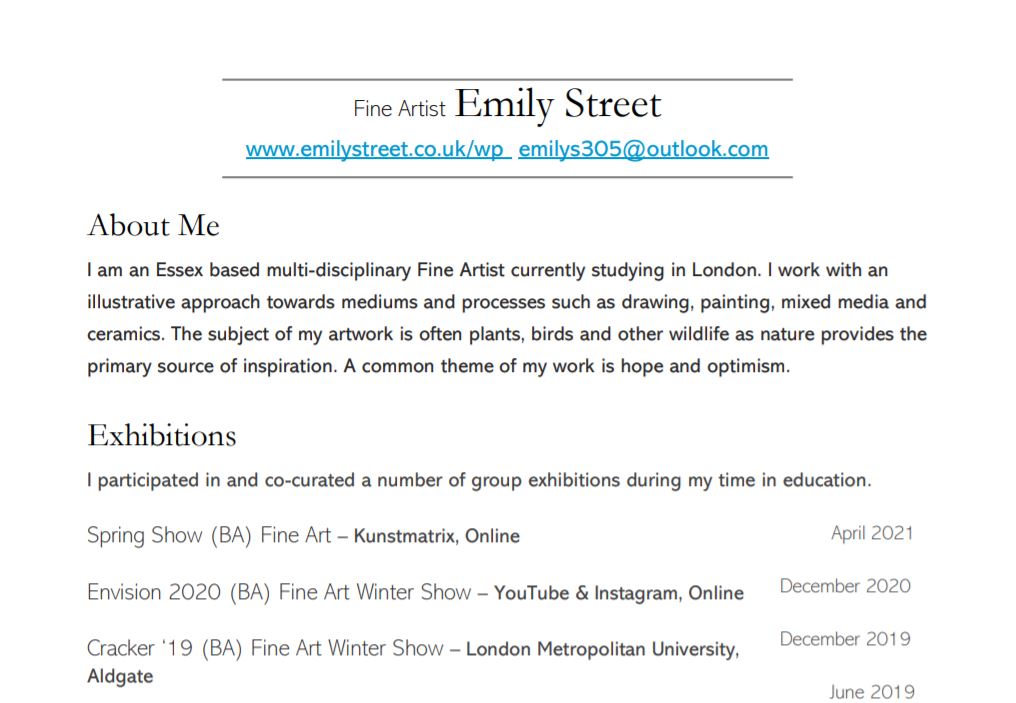This screenshot has width=1016, height=703.
Task: Click London Metropolitan University venue text
Action: (x=603, y=649)
